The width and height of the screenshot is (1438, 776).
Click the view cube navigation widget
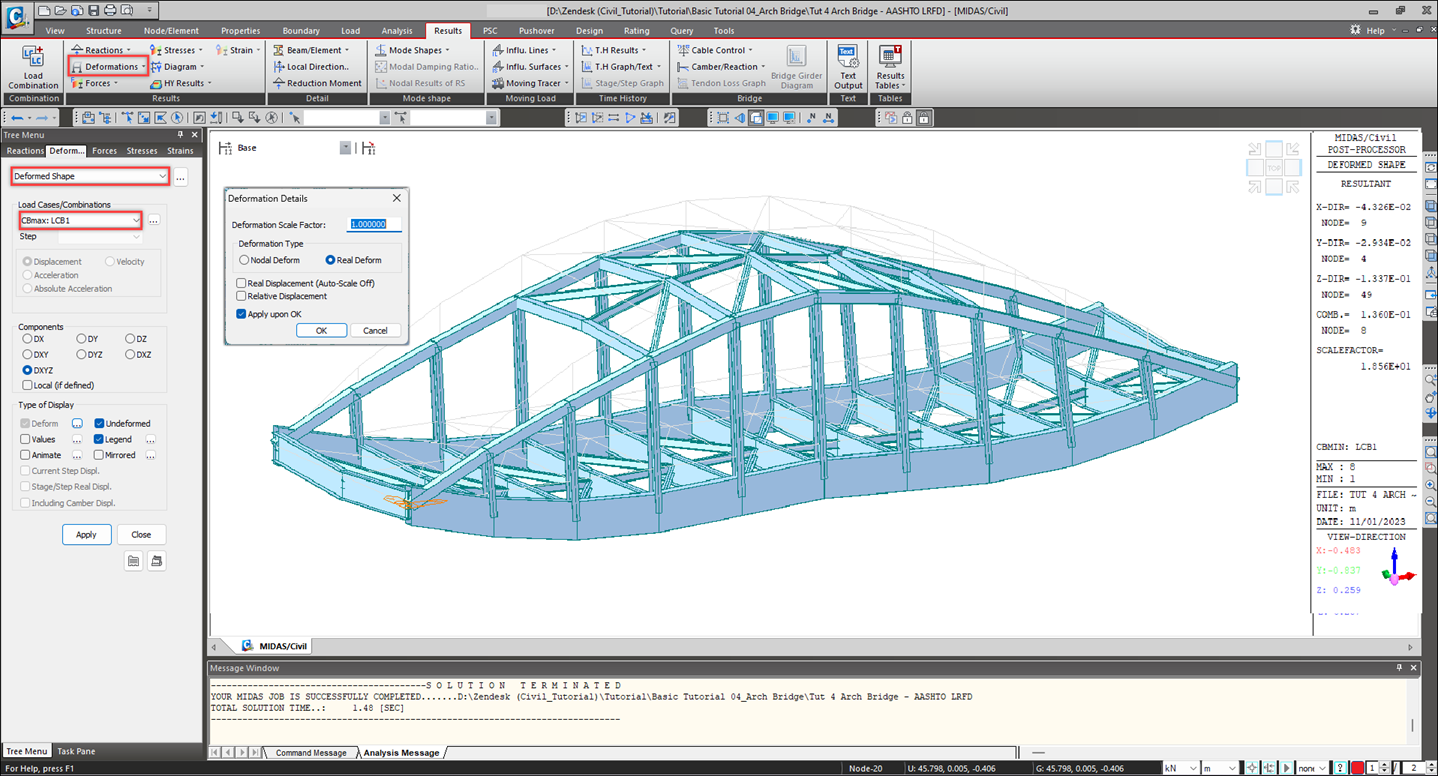(1273, 168)
